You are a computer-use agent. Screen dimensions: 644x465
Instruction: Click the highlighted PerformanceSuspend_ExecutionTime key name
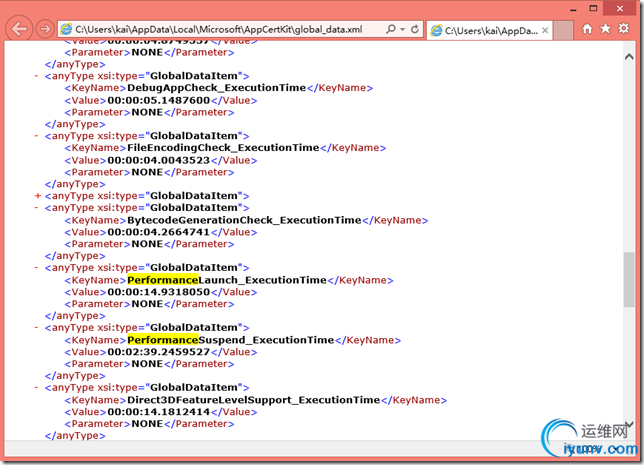[x=230, y=341]
